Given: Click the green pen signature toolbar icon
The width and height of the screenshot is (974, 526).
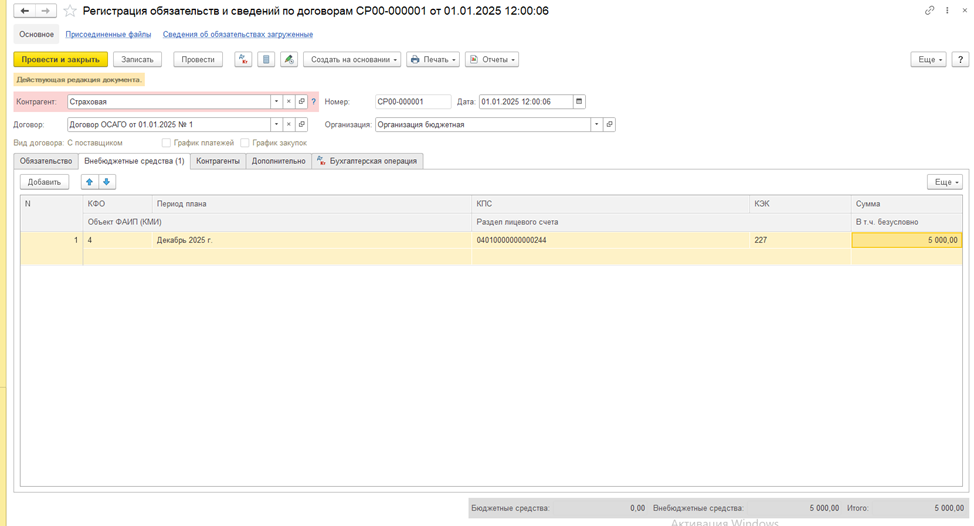Looking at the screenshot, I should [289, 60].
